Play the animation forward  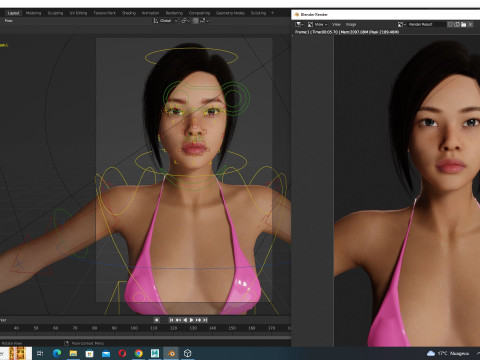pyautogui.click(x=191, y=320)
